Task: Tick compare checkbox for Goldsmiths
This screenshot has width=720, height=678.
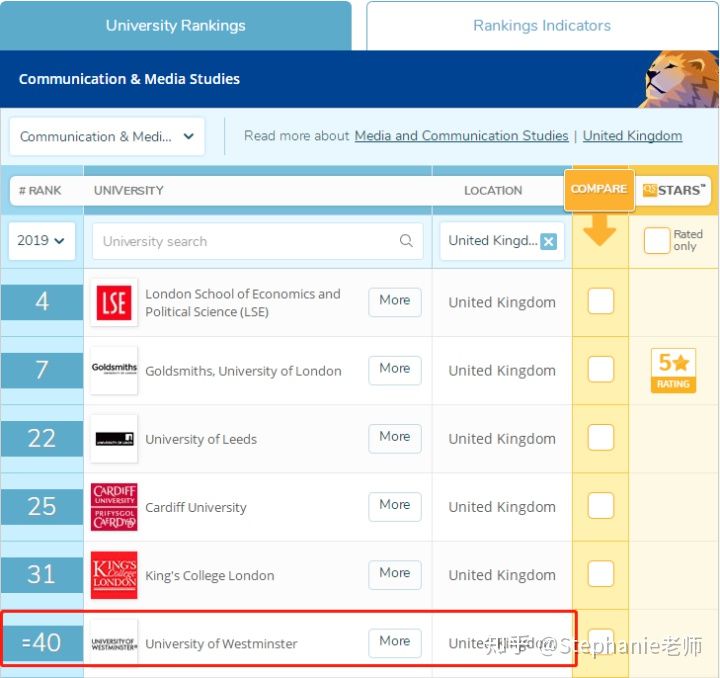Action: pos(601,369)
